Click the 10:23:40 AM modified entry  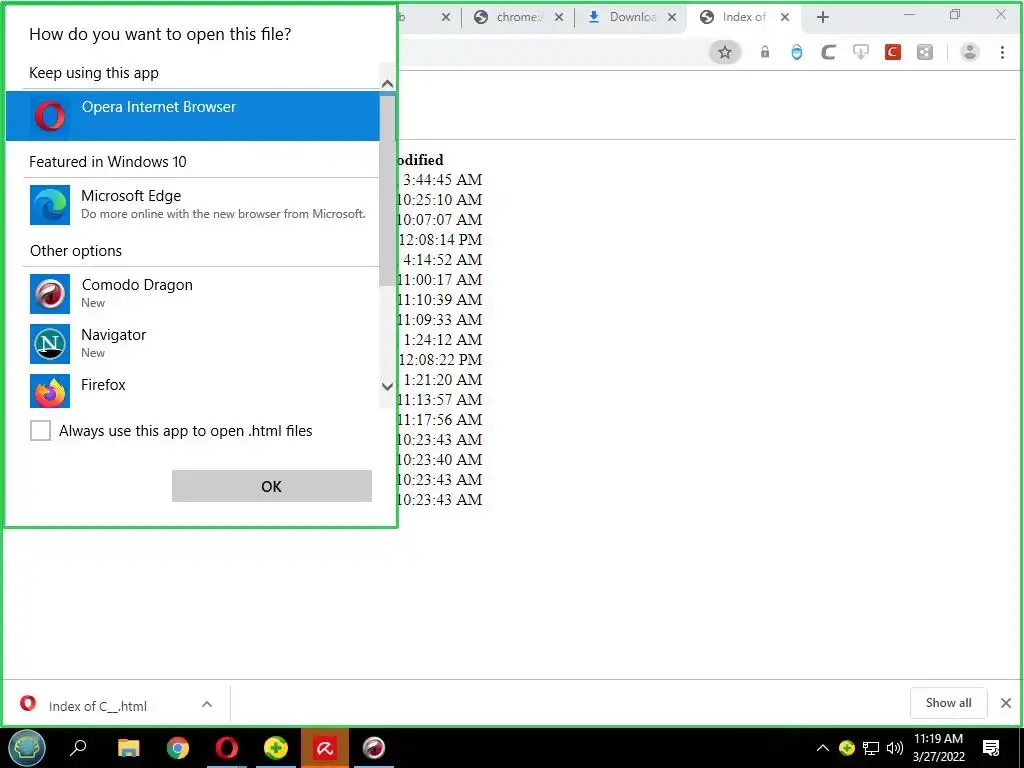click(440, 459)
